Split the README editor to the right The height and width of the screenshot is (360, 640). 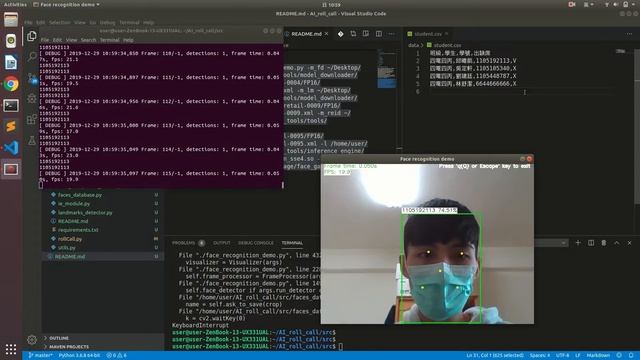coord(379,34)
